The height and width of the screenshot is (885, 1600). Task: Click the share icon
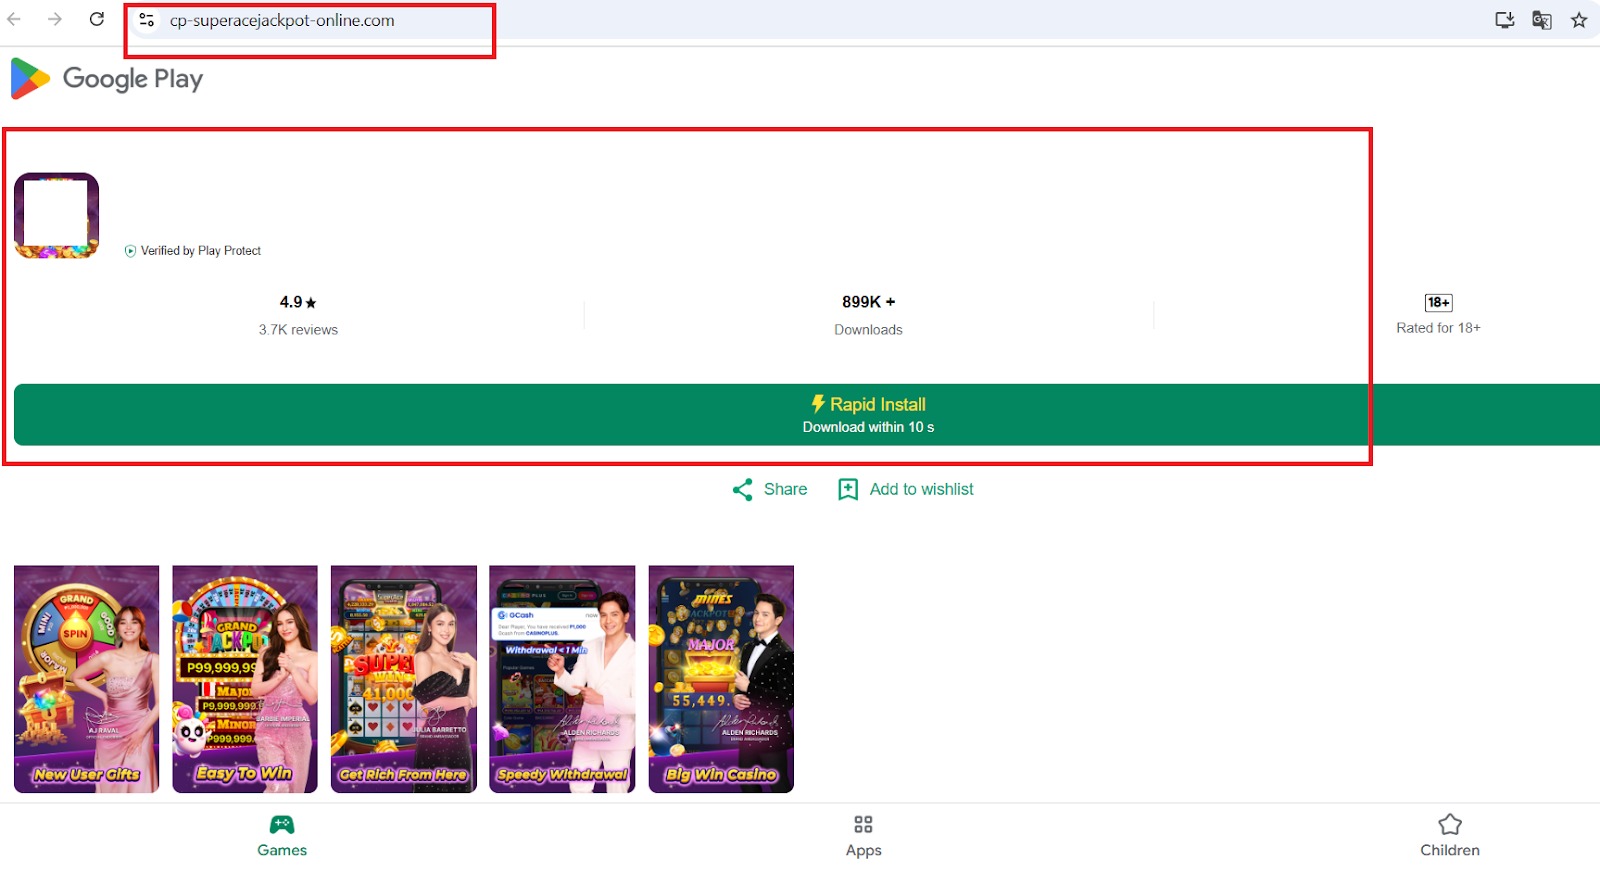pyautogui.click(x=743, y=489)
